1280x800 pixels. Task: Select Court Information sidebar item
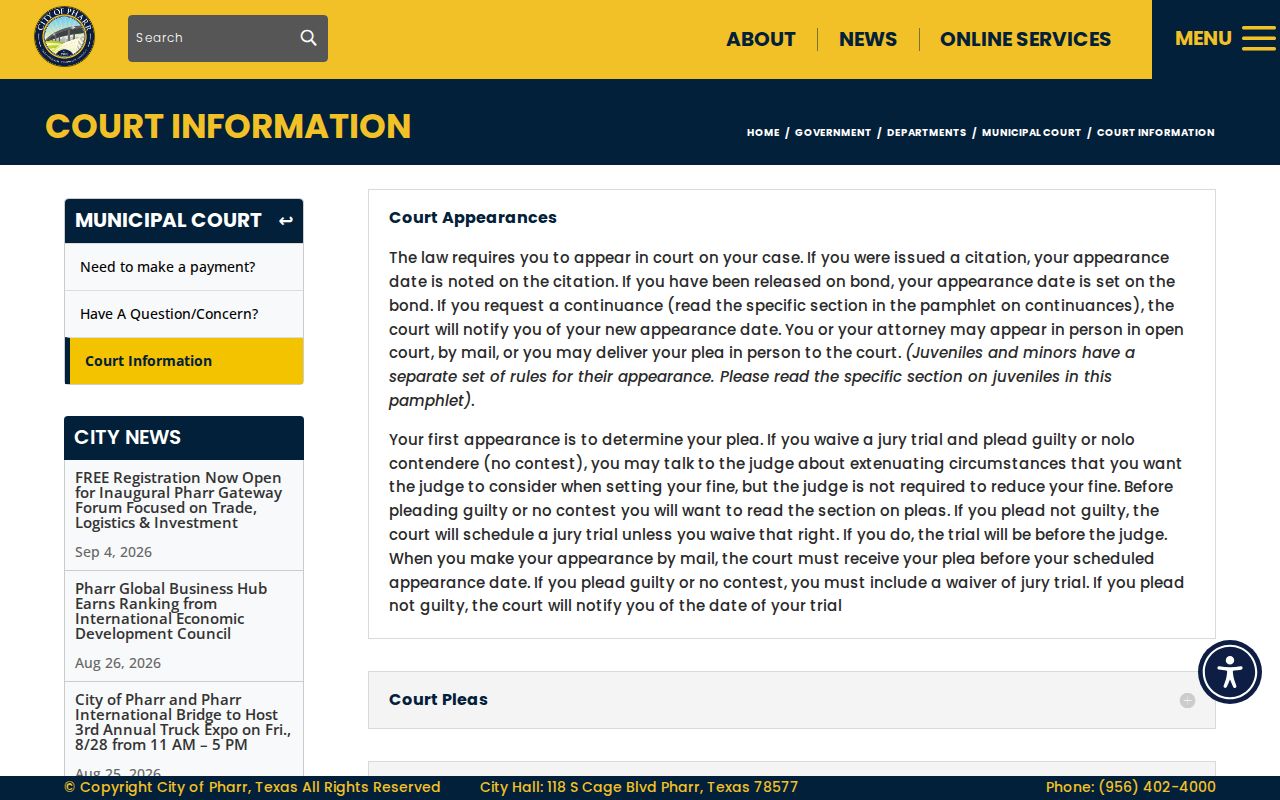coord(184,361)
